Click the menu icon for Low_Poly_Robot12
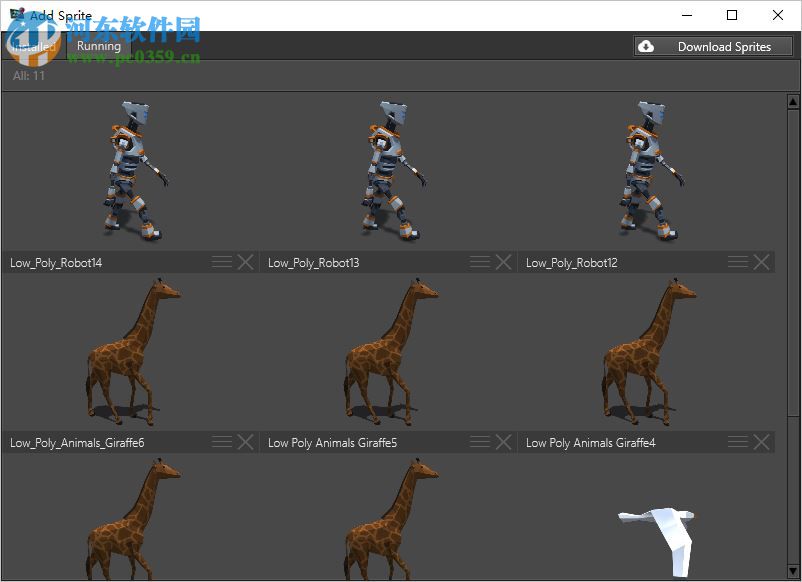 coord(738,262)
